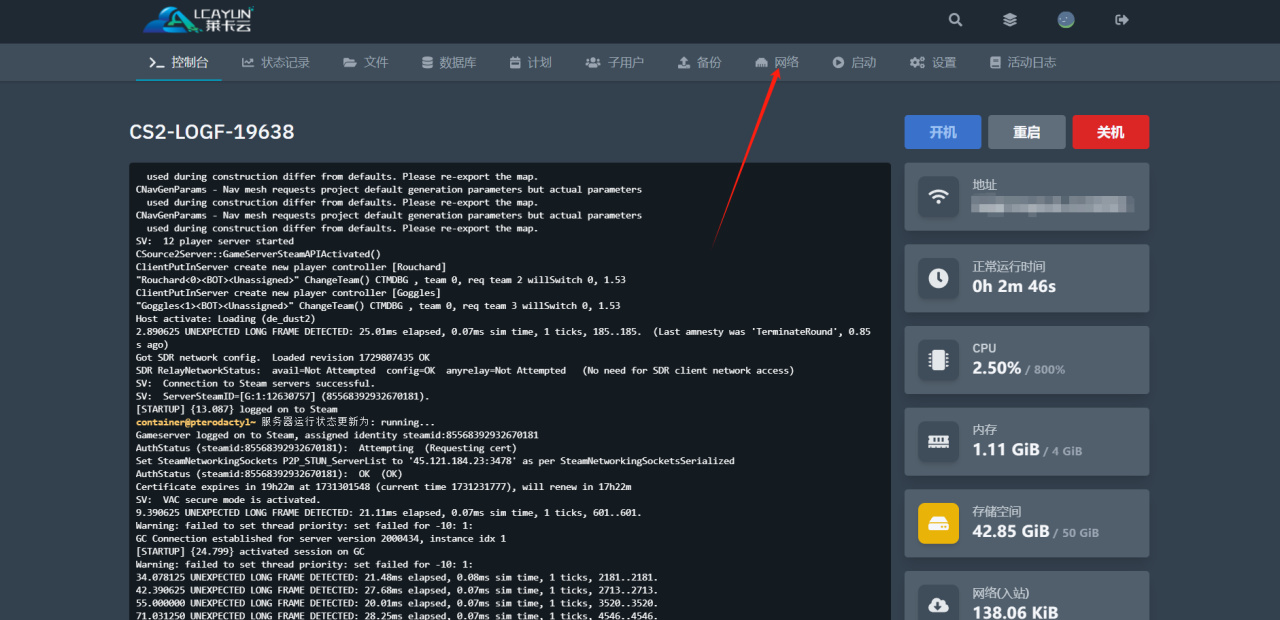This screenshot has height=620, width=1280.
Task: Open the 备份 backups tab
Action: click(x=699, y=62)
